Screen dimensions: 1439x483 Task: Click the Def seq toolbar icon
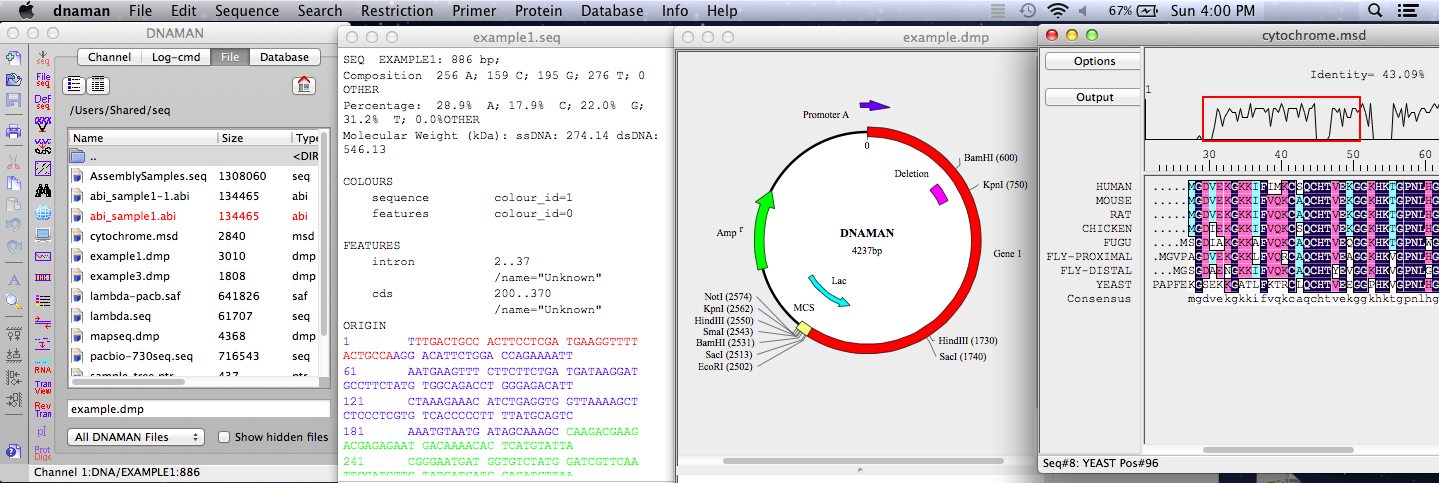tap(43, 102)
